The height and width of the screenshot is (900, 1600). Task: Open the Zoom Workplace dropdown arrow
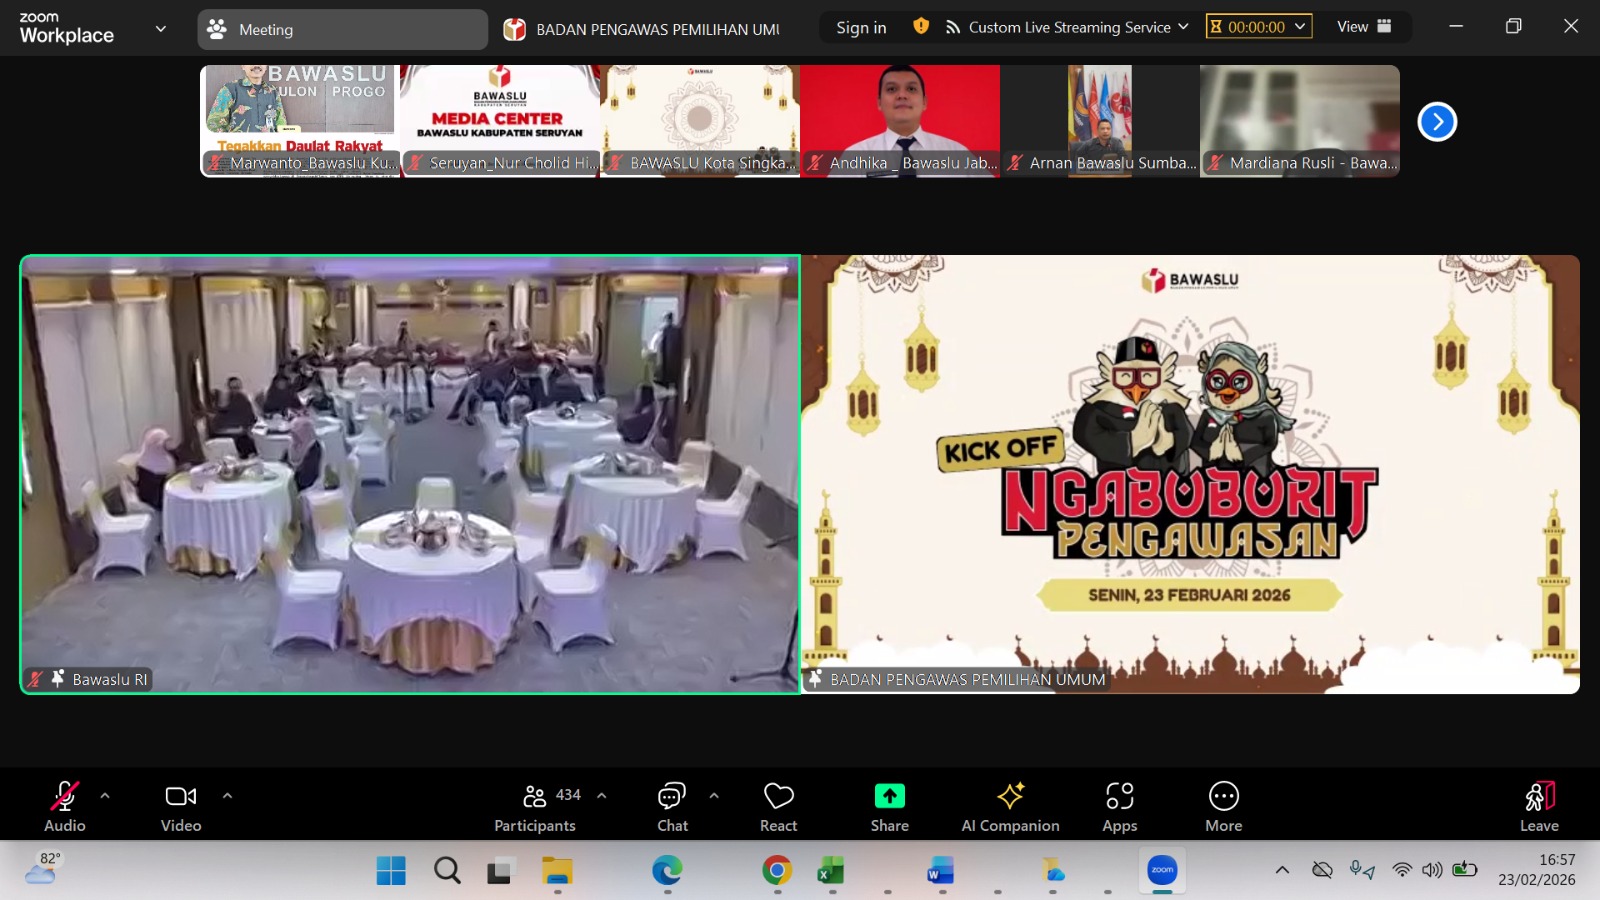click(x=160, y=29)
